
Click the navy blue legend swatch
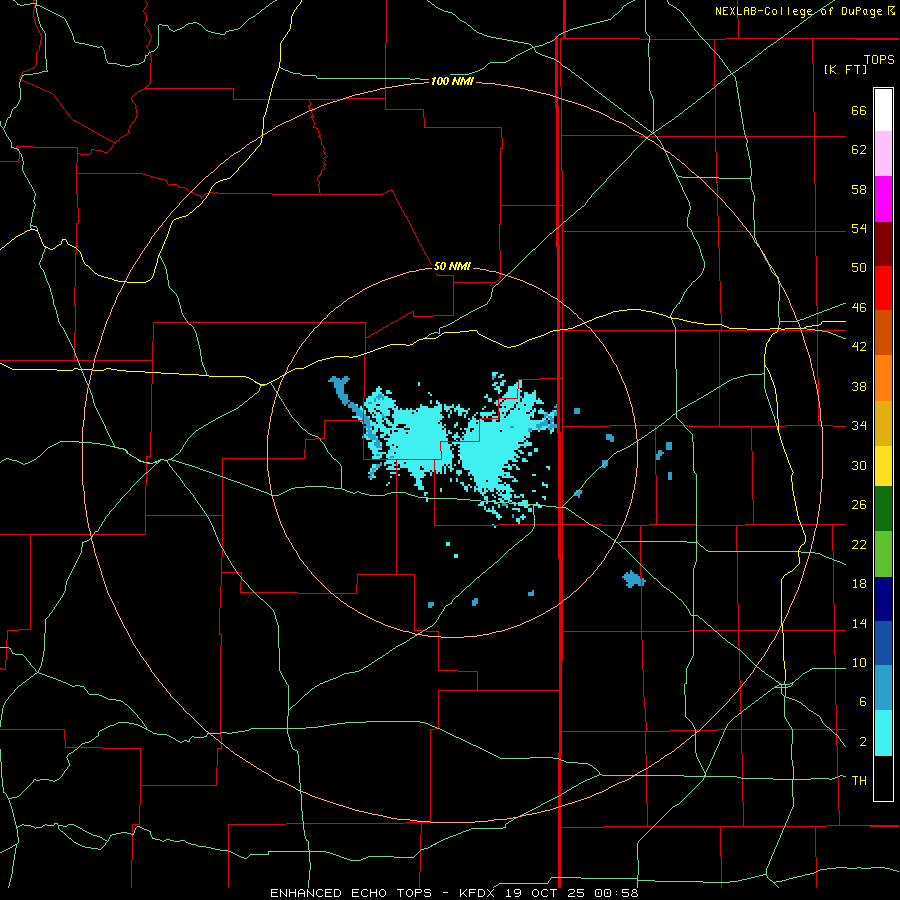[x=883, y=599]
